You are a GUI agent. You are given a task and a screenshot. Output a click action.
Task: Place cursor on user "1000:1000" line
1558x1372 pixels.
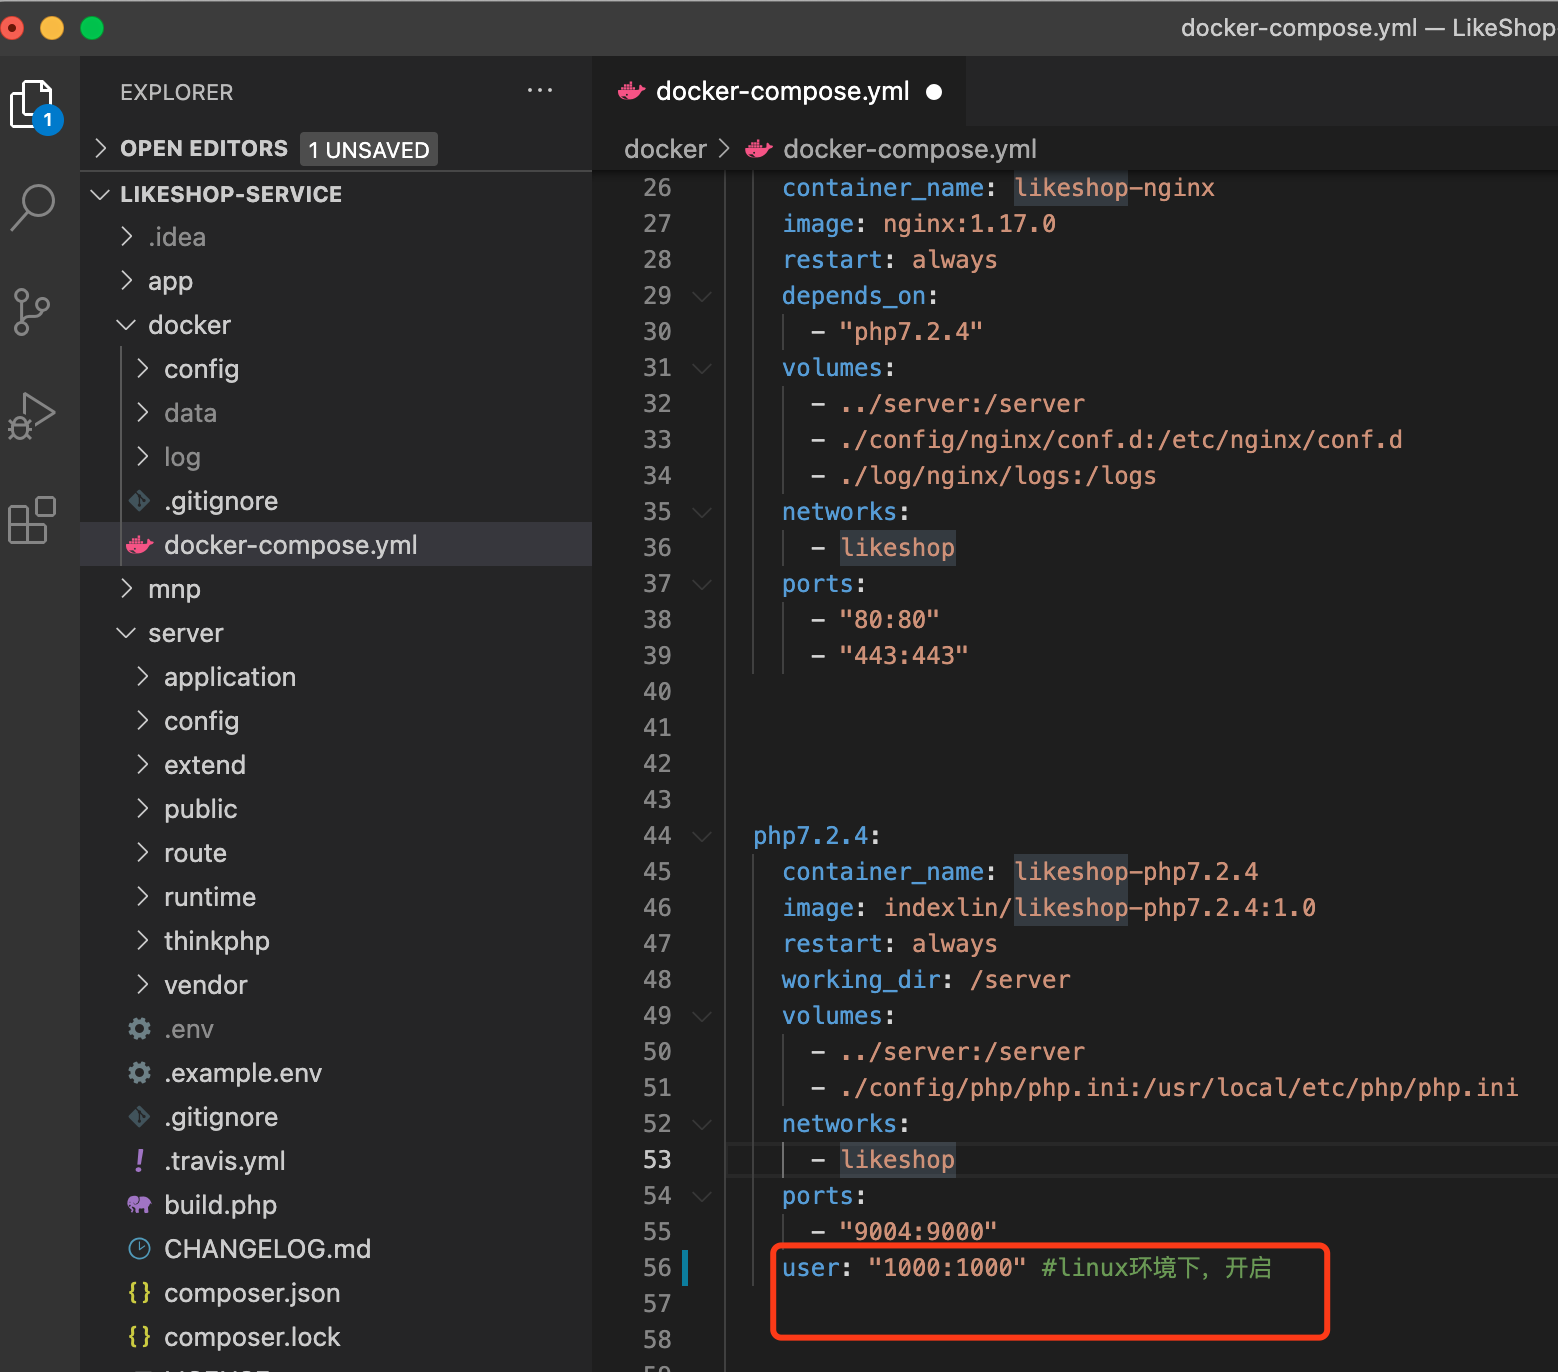tap(1026, 1268)
